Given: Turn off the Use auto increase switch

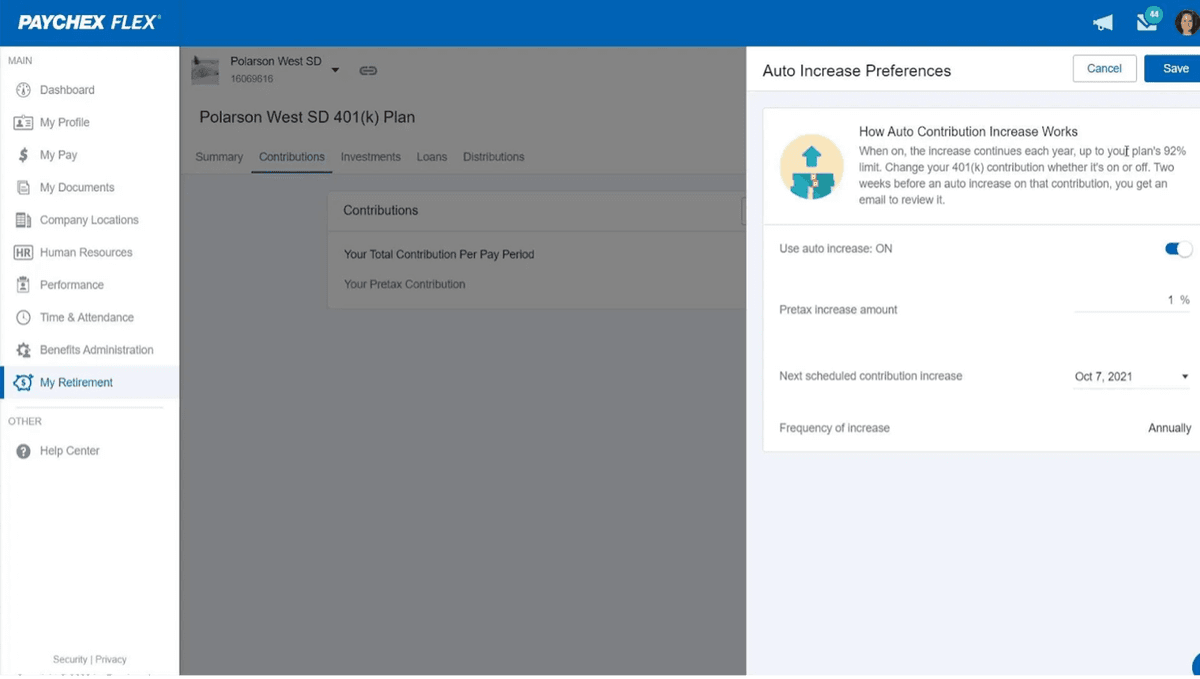Looking at the screenshot, I should pyautogui.click(x=1178, y=249).
